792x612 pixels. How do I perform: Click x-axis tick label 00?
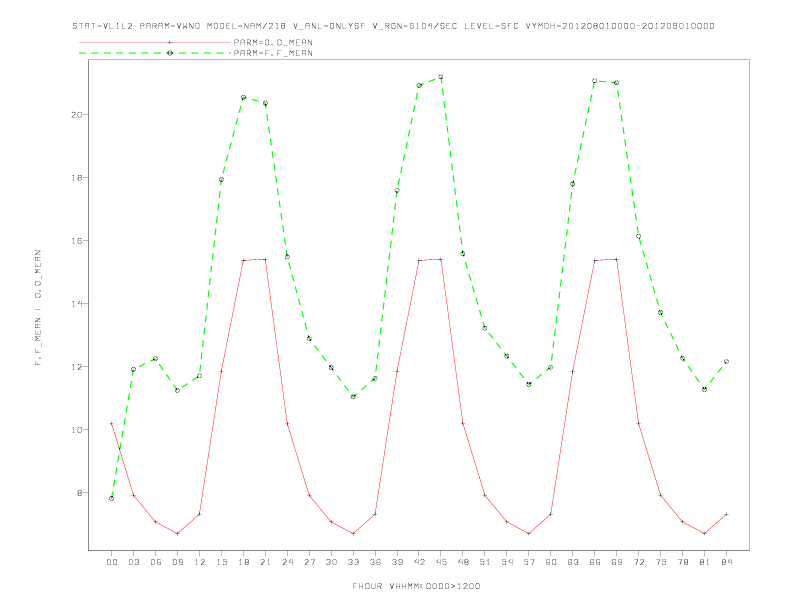112,562
